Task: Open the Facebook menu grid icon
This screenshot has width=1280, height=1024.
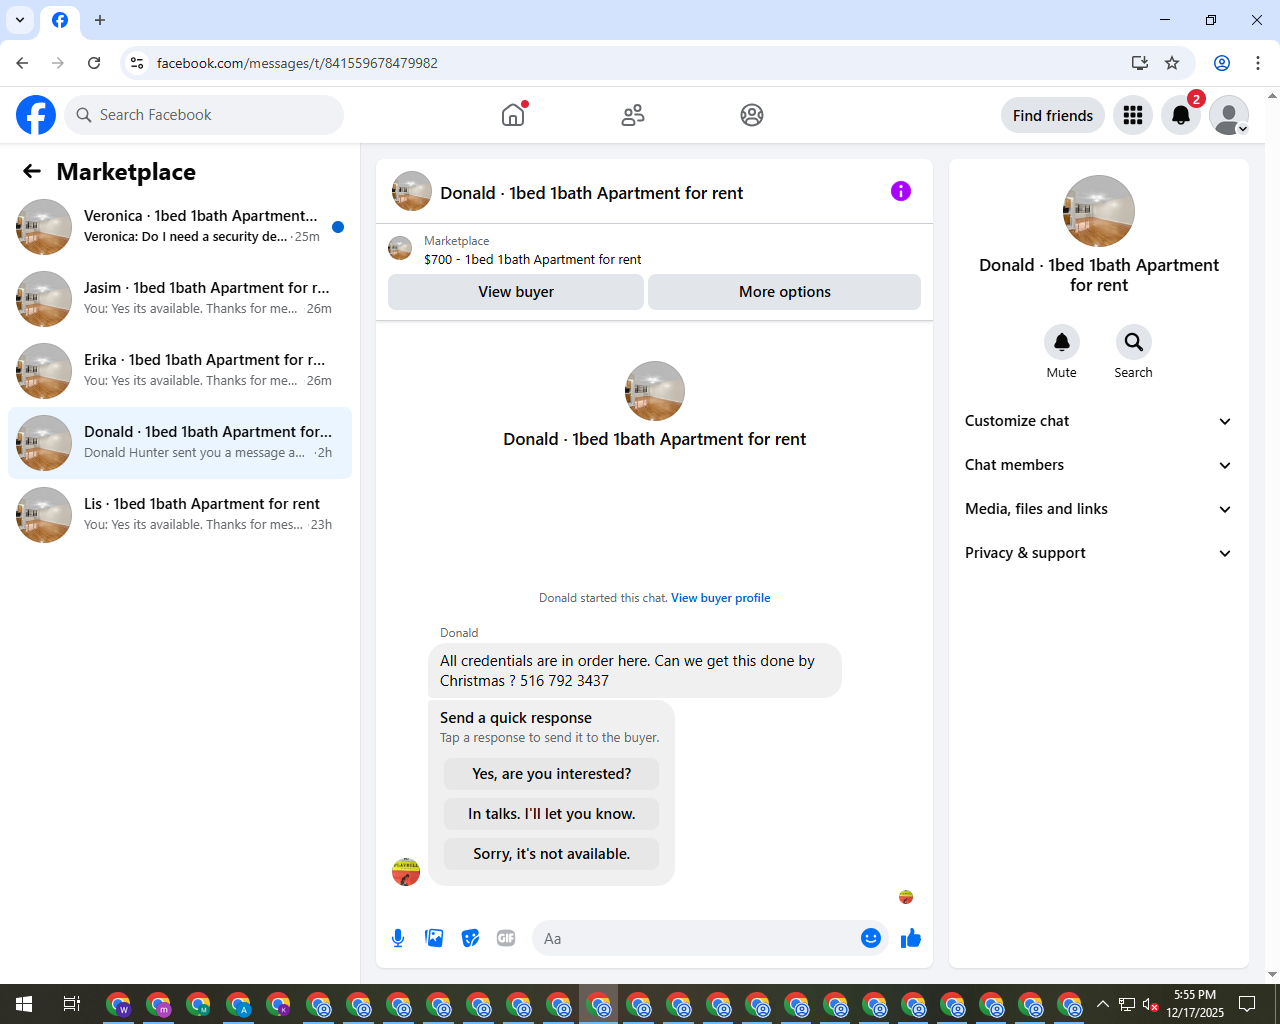Action: coord(1133,115)
